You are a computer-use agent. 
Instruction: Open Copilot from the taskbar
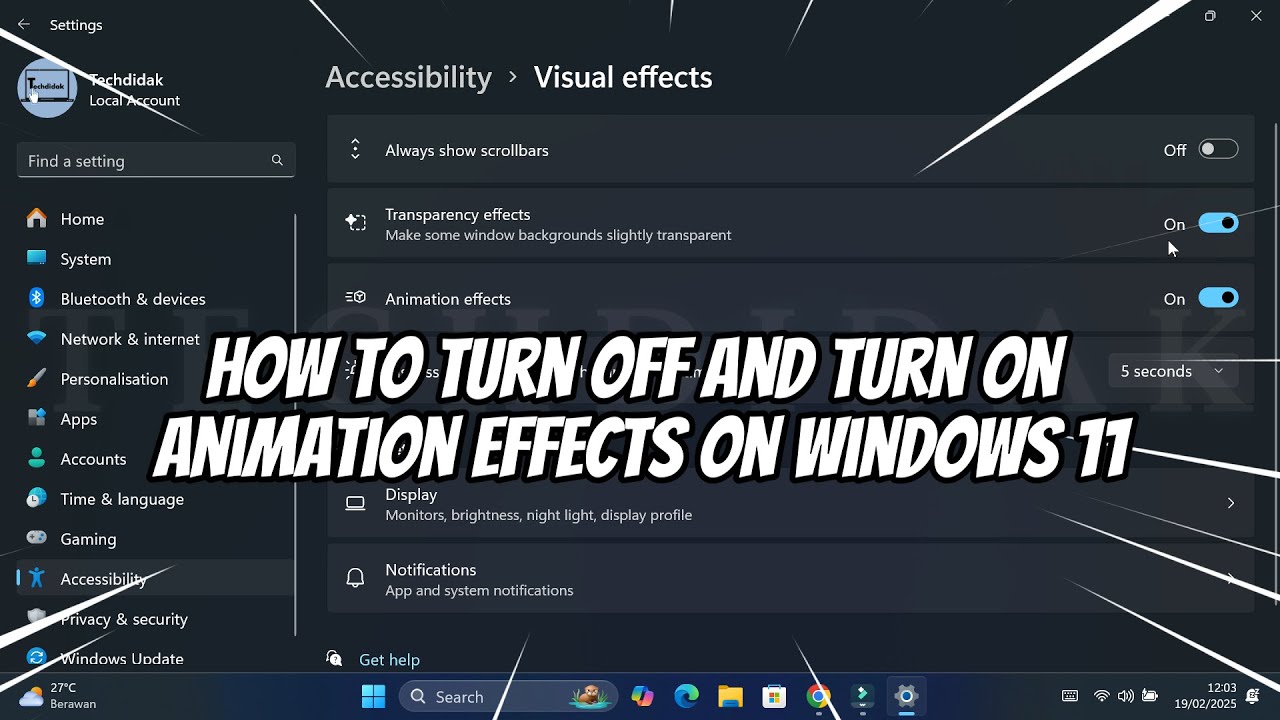(642, 697)
